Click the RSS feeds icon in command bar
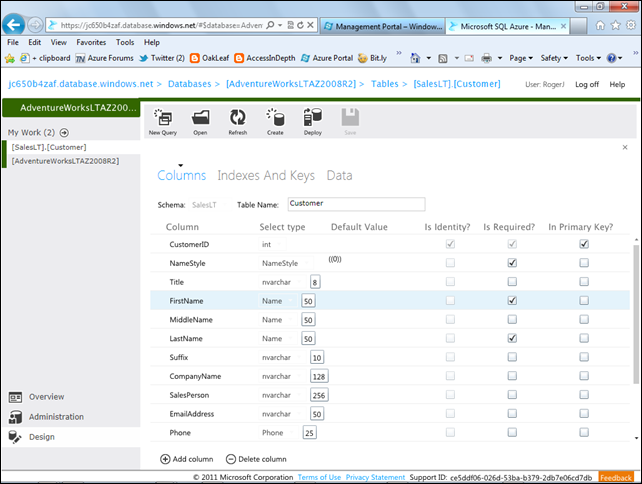This screenshot has width=642, height=484. (x=443, y=58)
